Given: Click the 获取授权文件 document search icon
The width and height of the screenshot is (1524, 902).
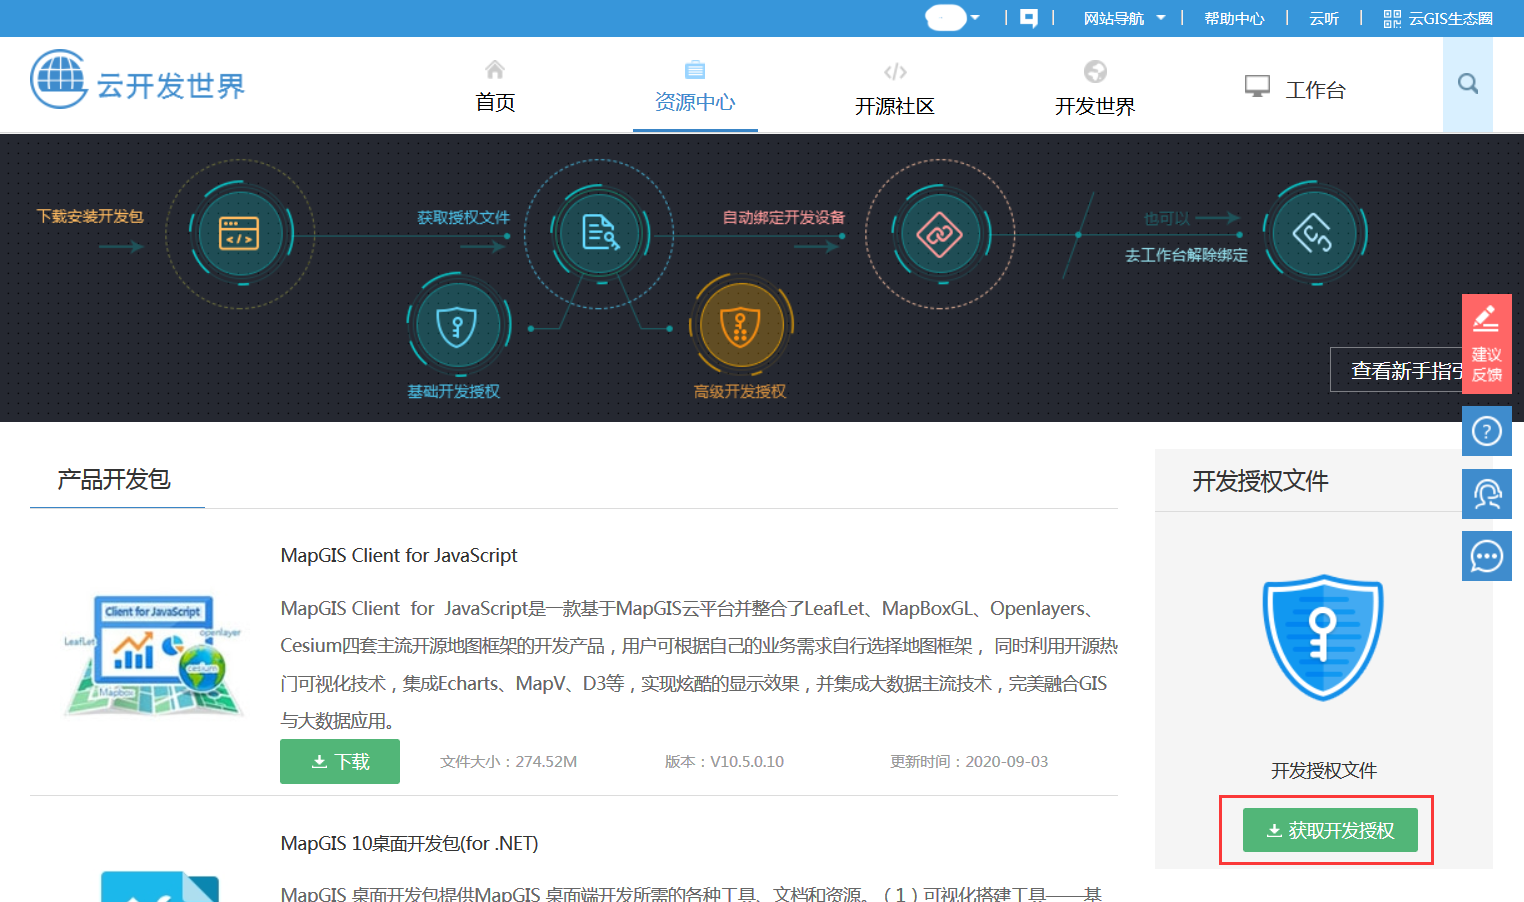Looking at the screenshot, I should [x=600, y=233].
